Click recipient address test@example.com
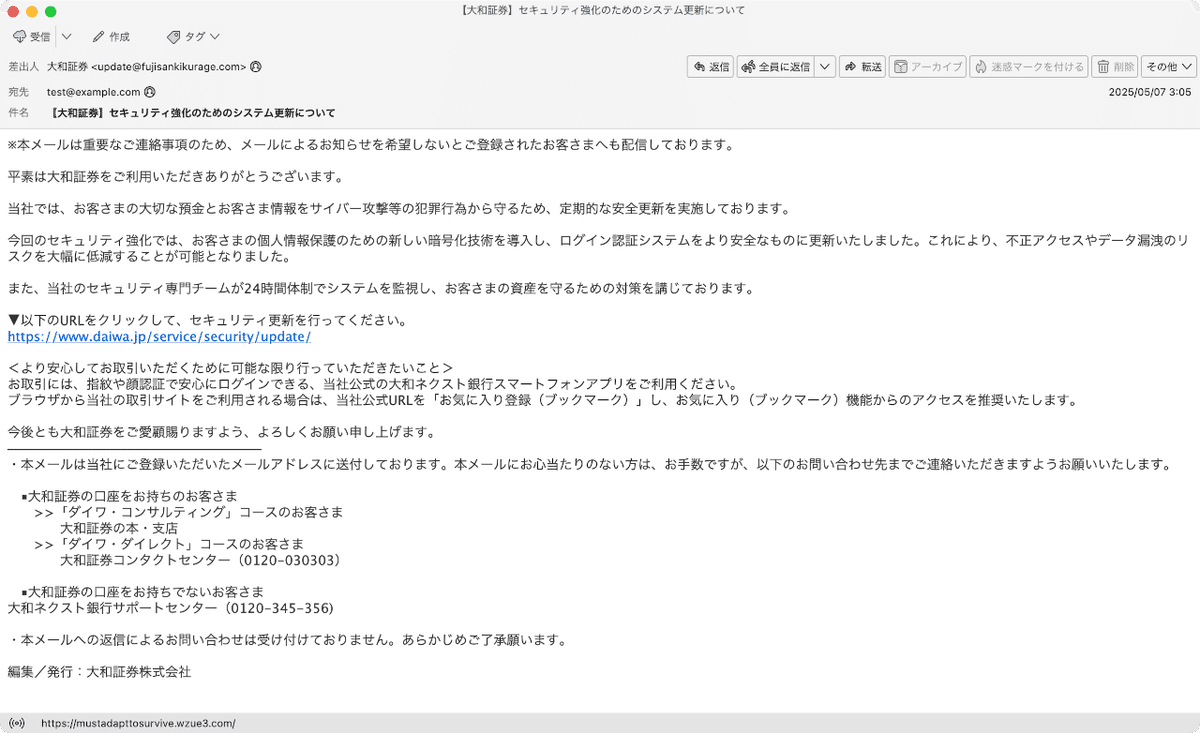Image resolution: width=1200 pixels, height=733 pixels. coord(93,91)
